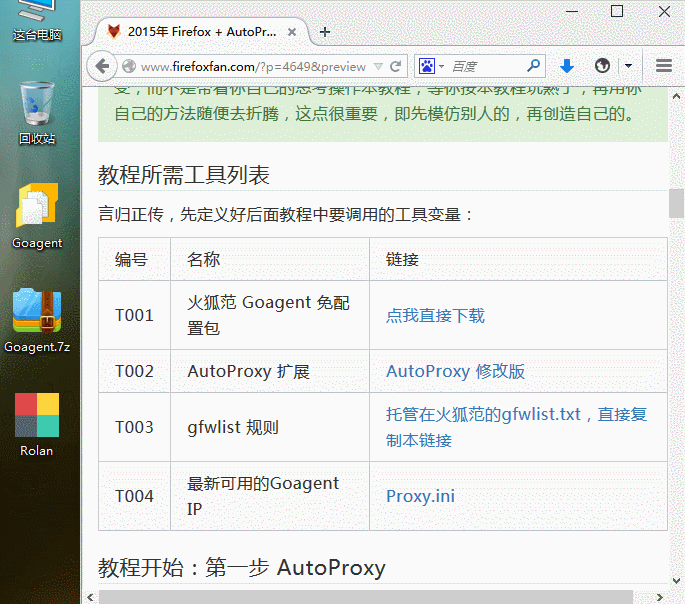Click the 教程开始：第一步 AutoProxy heading
The height and width of the screenshot is (604, 685).
point(242,568)
